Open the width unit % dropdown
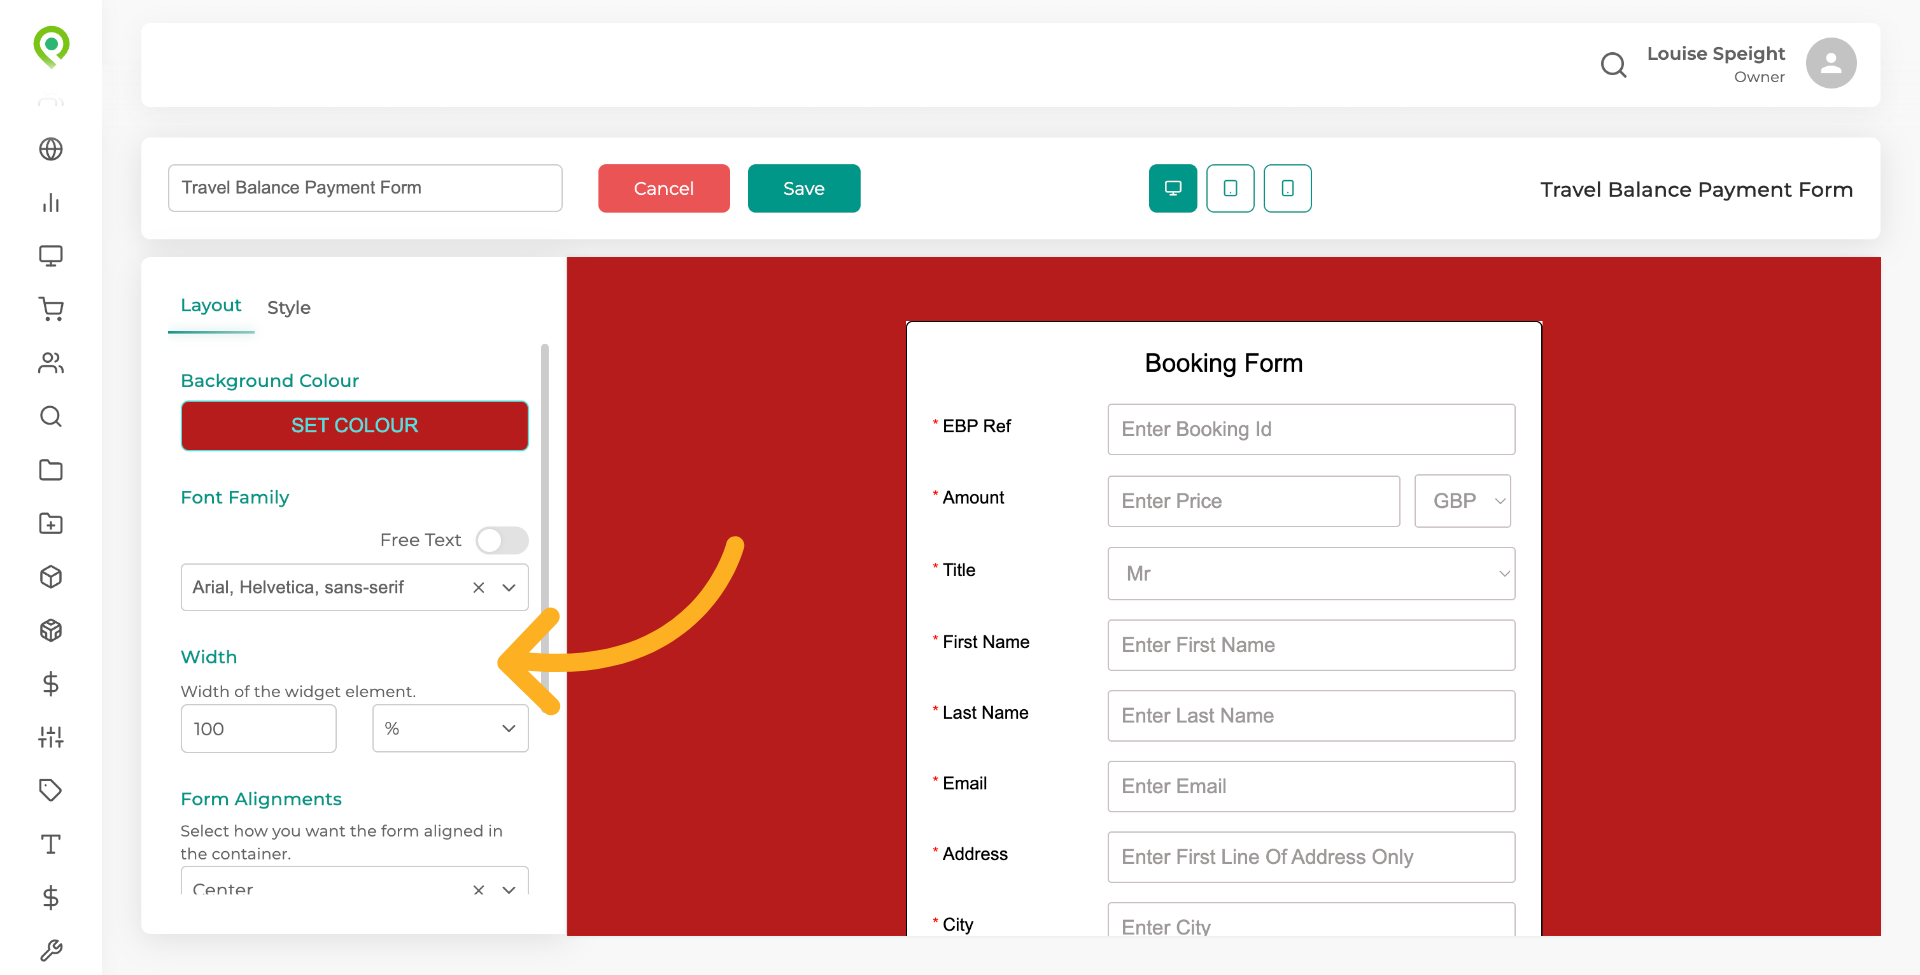1920x975 pixels. click(x=450, y=729)
